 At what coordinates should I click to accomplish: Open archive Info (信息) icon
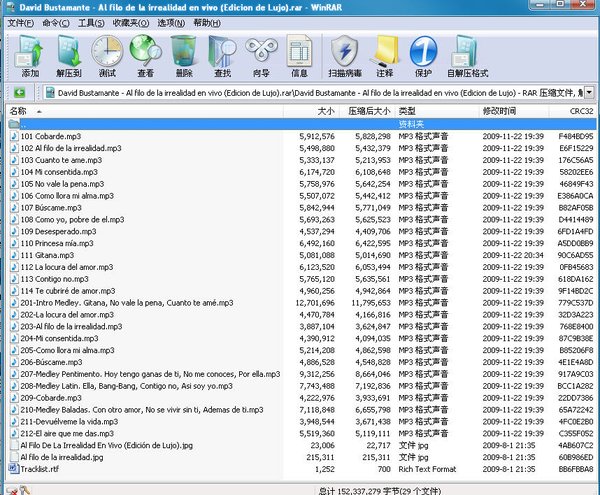(299, 52)
